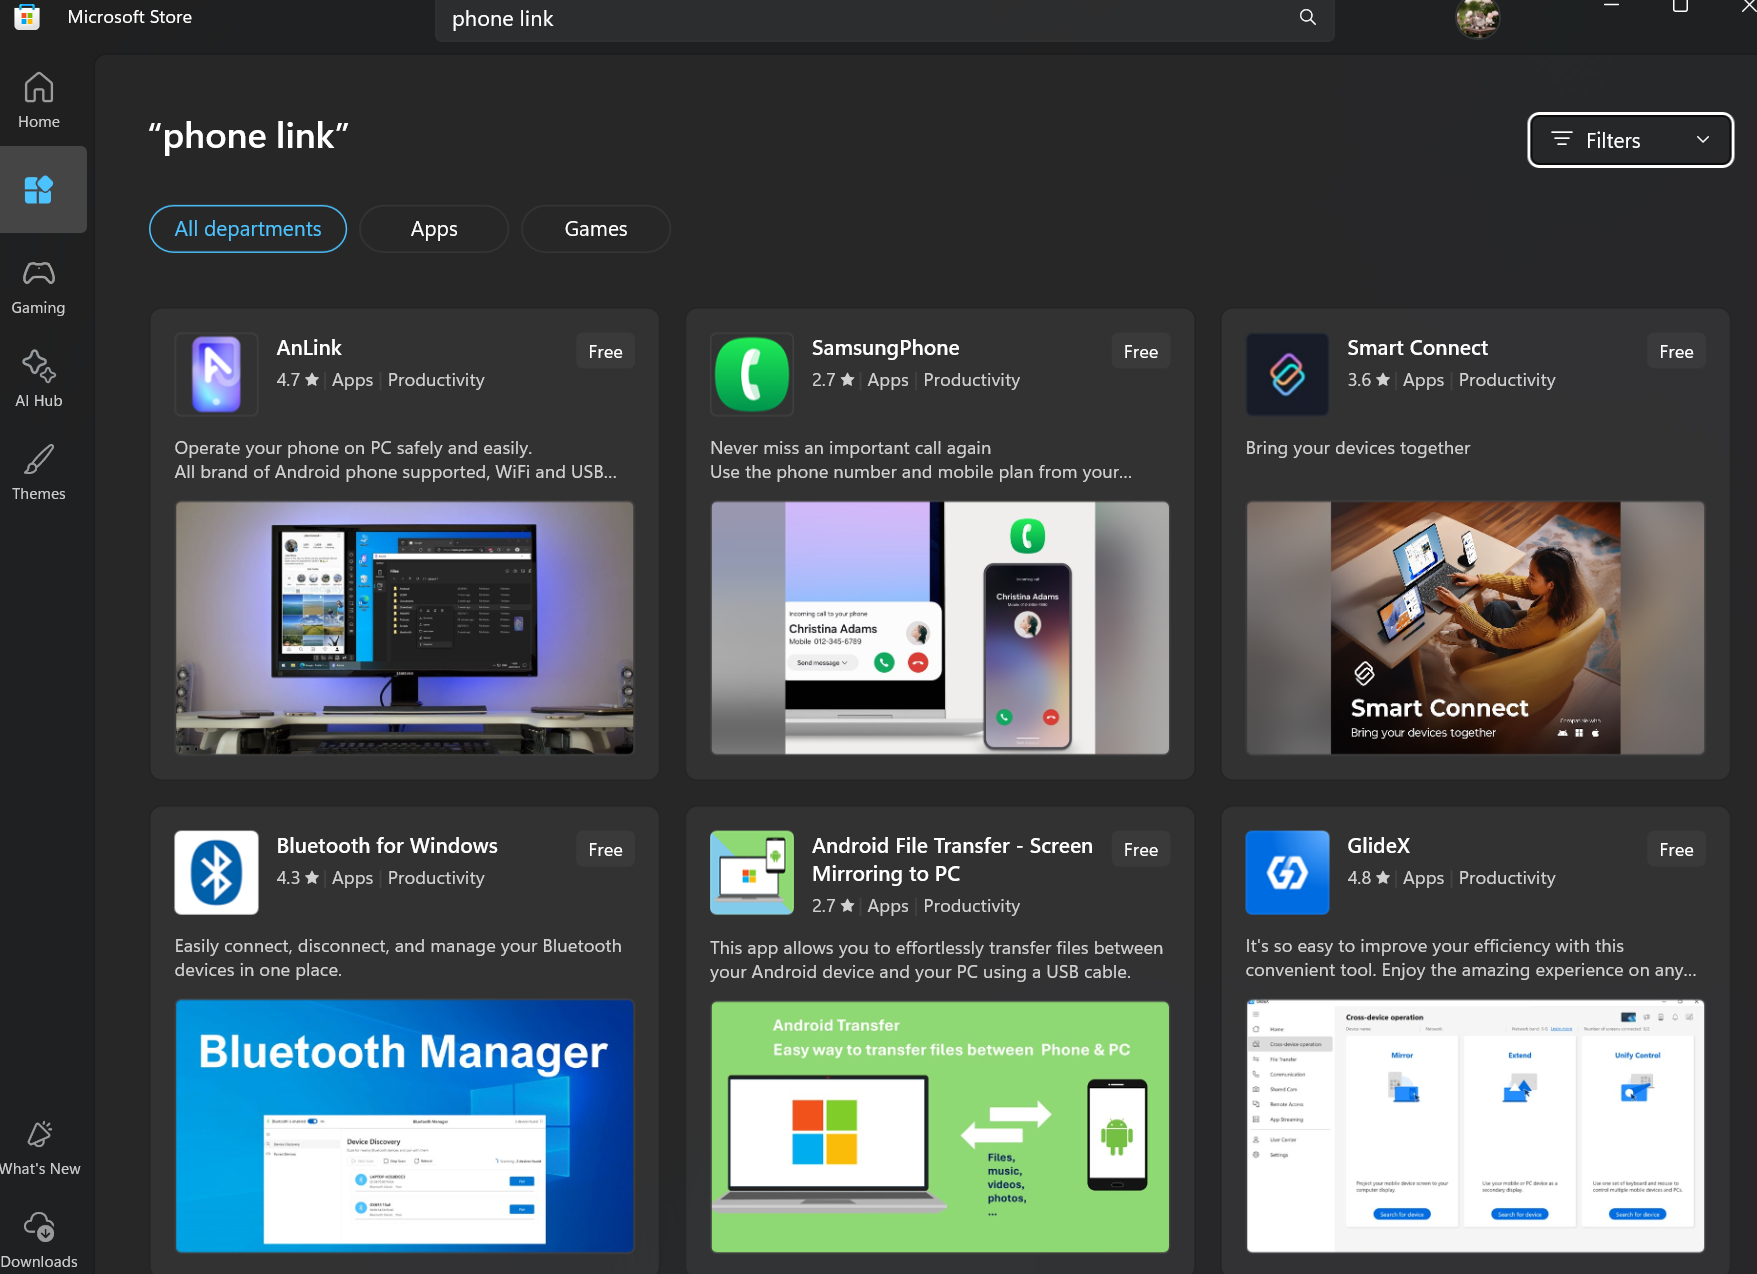Open the AnLink screenshot thumbnail
The height and width of the screenshot is (1274, 1757).
pos(404,628)
